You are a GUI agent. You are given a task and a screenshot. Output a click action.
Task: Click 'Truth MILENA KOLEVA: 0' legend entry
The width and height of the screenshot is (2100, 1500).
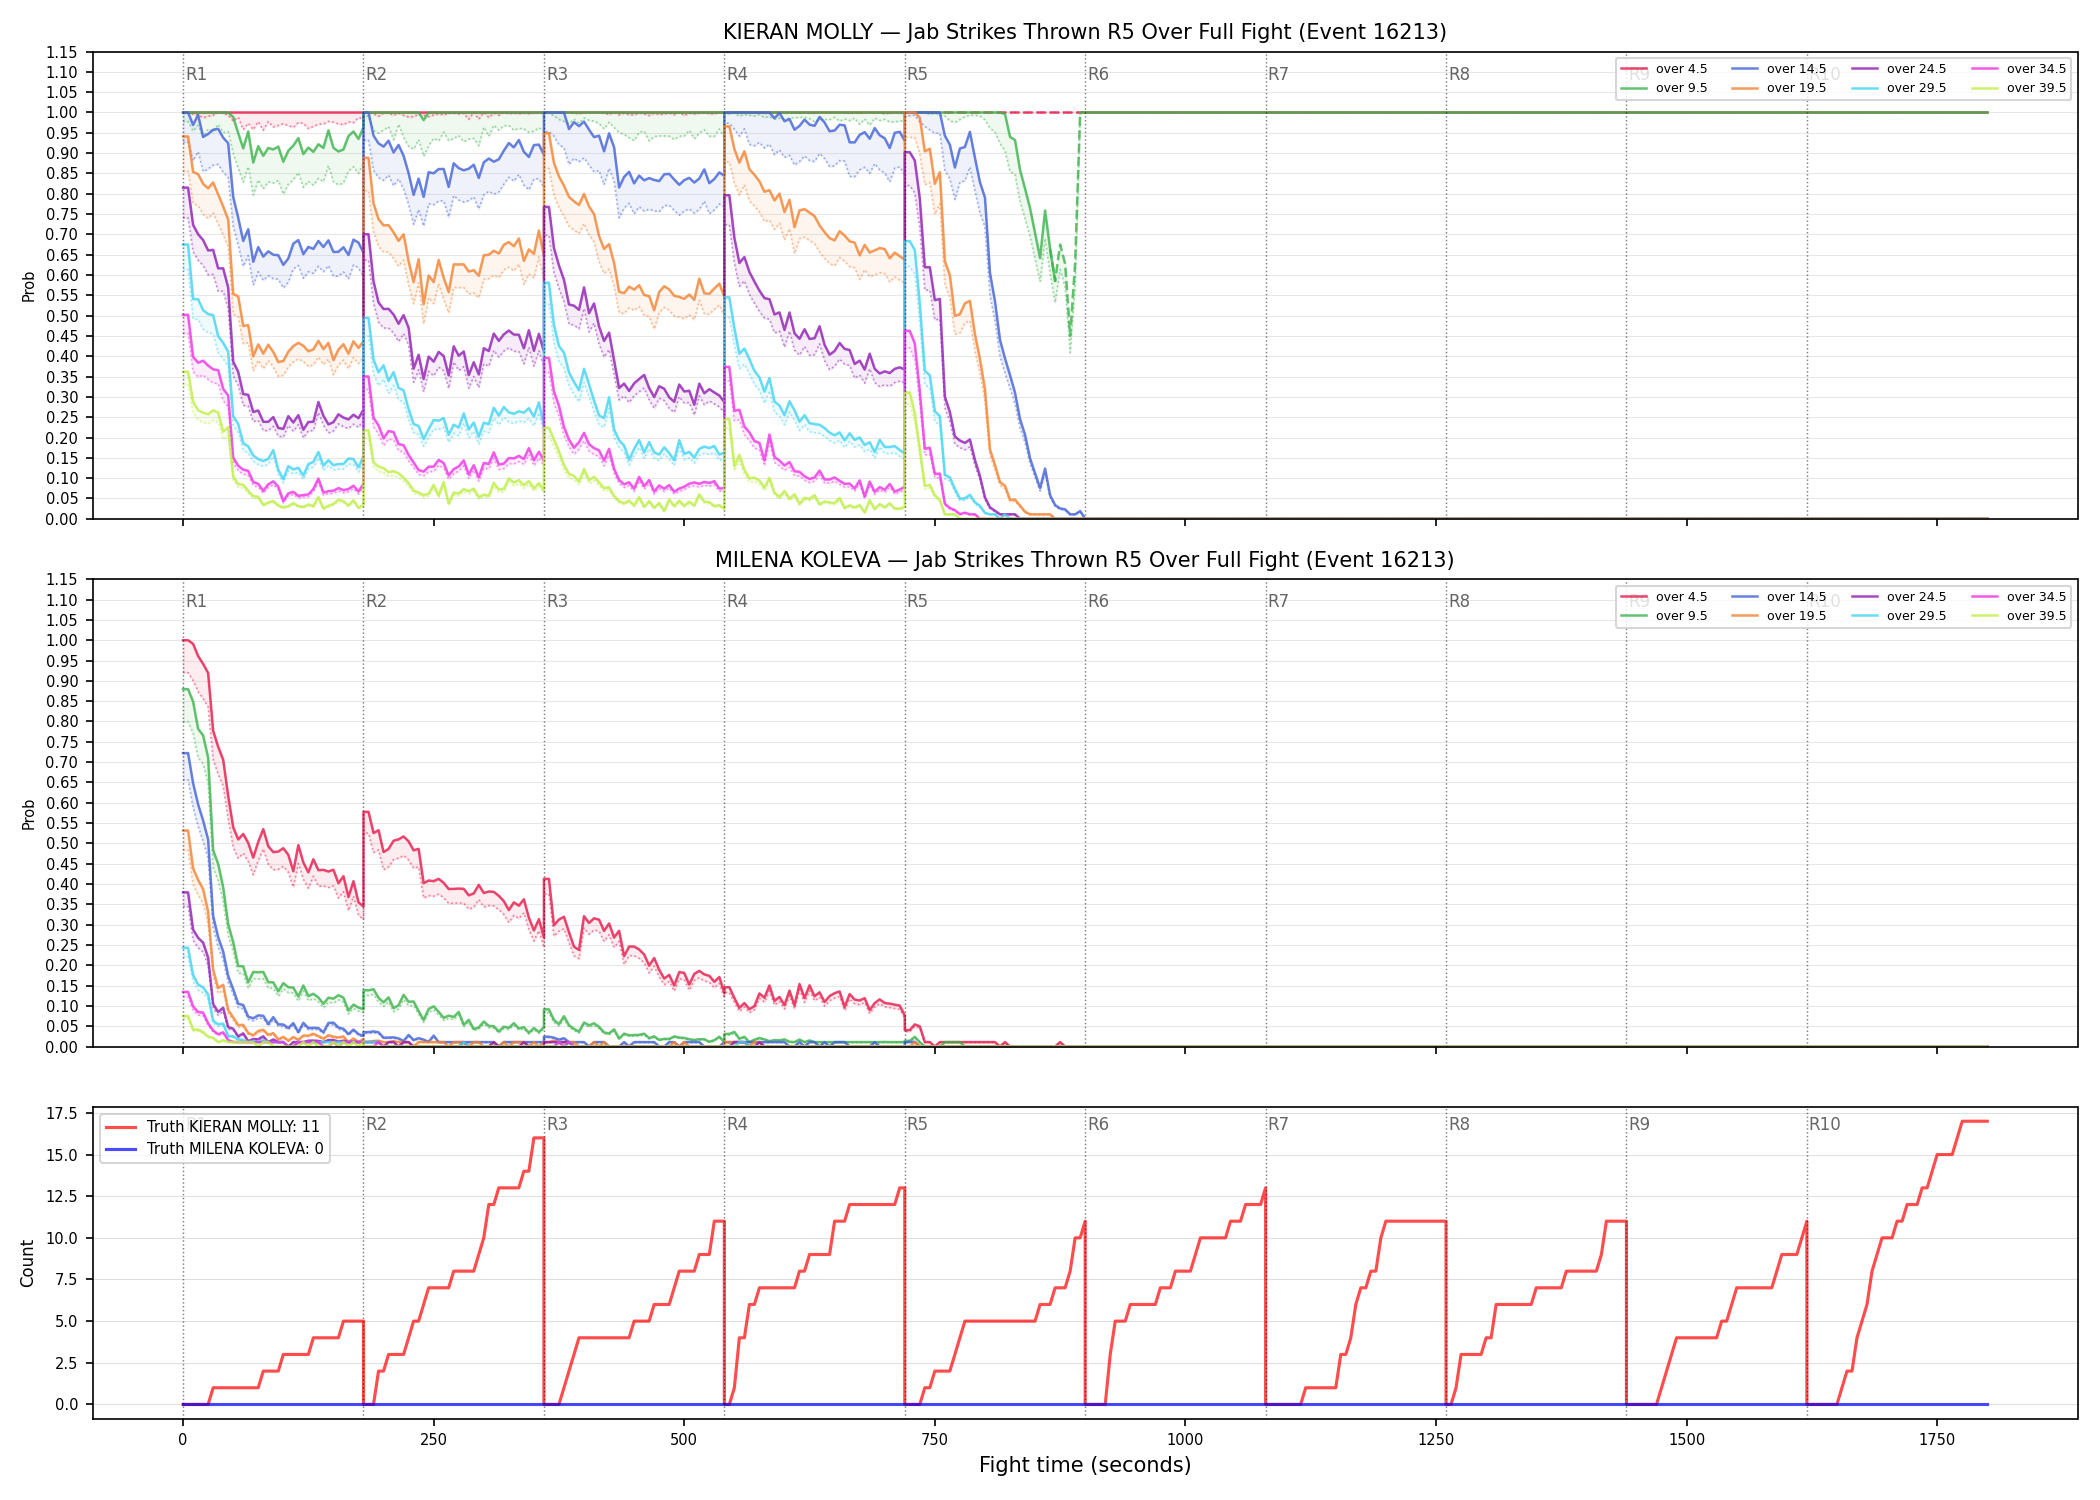(215, 1149)
